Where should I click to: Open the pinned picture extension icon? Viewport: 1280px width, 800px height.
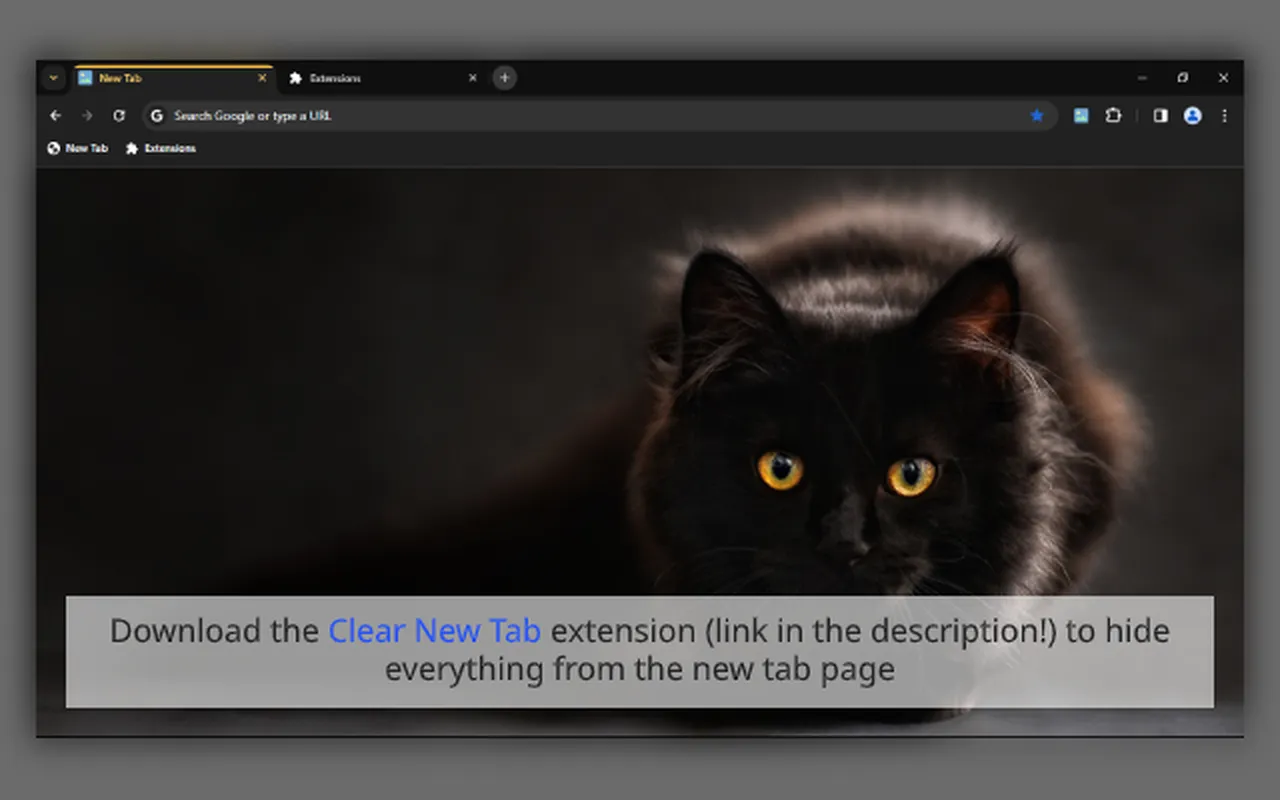[1081, 116]
